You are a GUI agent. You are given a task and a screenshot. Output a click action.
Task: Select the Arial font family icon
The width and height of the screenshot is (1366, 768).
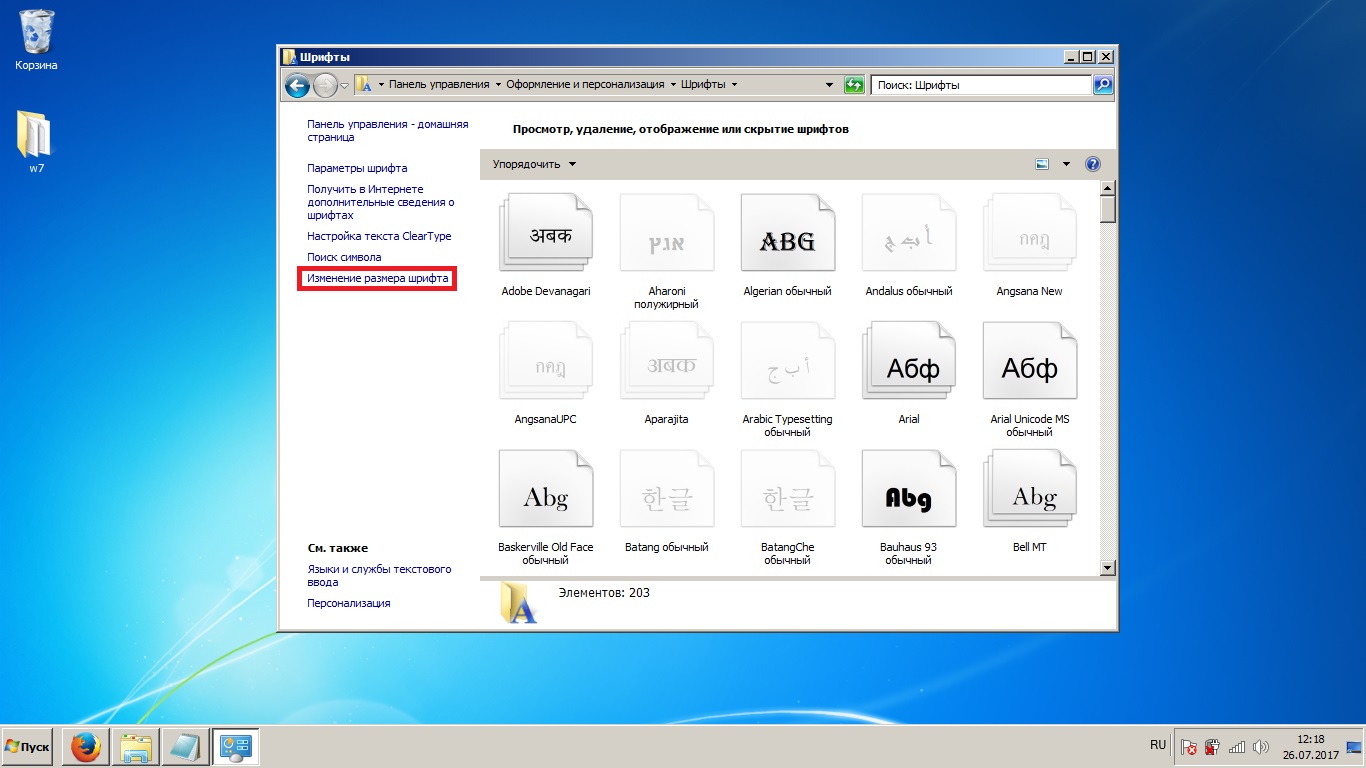(x=909, y=361)
